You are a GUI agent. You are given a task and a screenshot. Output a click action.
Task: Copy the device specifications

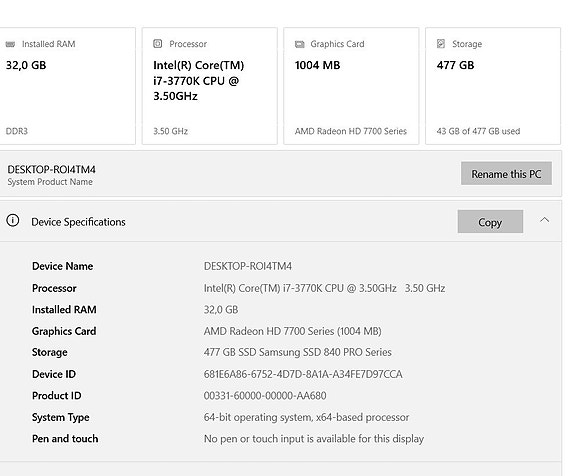coord(490,221)
